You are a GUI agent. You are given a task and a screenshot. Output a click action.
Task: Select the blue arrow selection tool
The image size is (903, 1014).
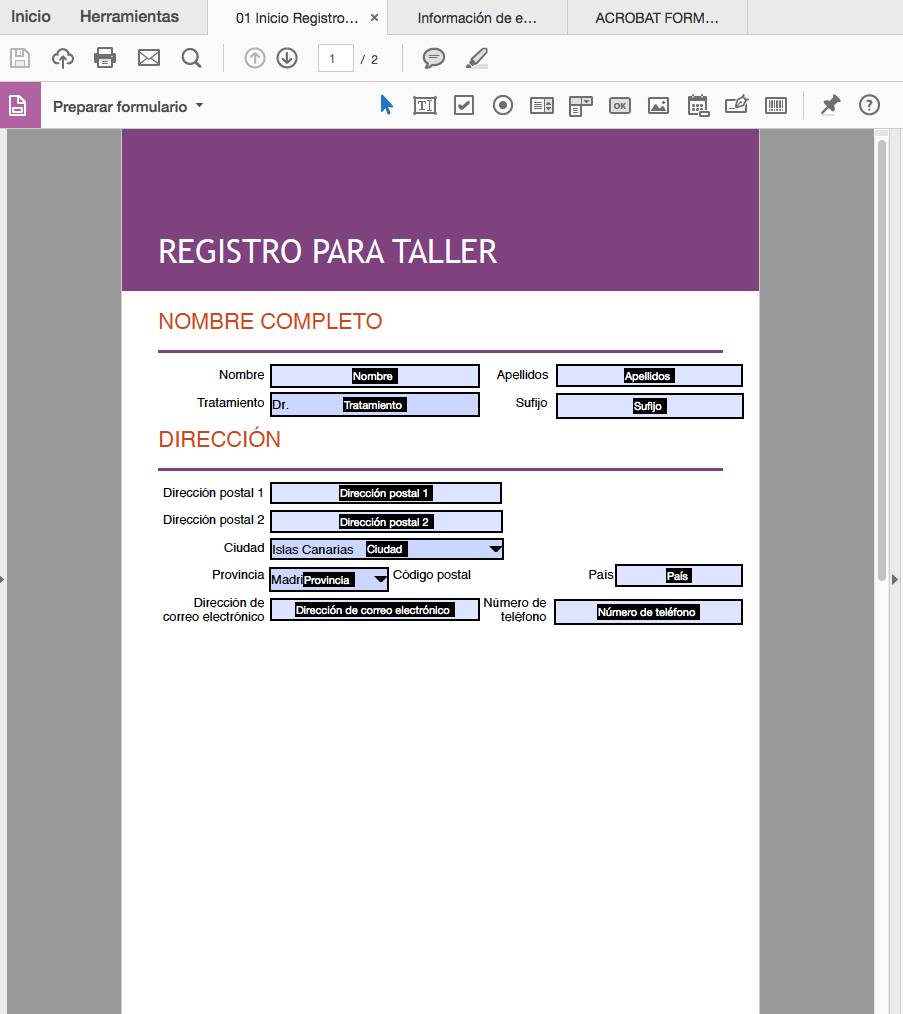387,105
